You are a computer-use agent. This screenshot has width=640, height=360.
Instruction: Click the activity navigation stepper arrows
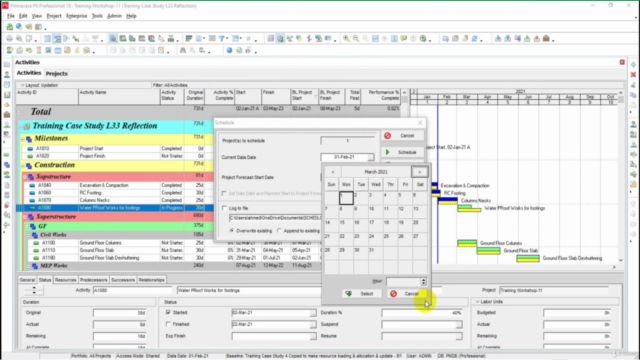34,290
